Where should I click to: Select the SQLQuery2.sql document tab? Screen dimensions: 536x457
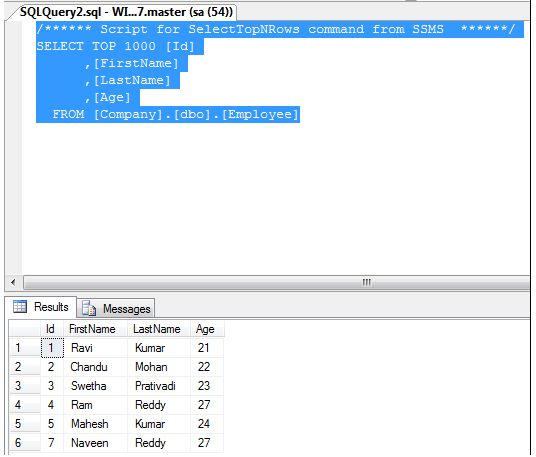(126, 12)
